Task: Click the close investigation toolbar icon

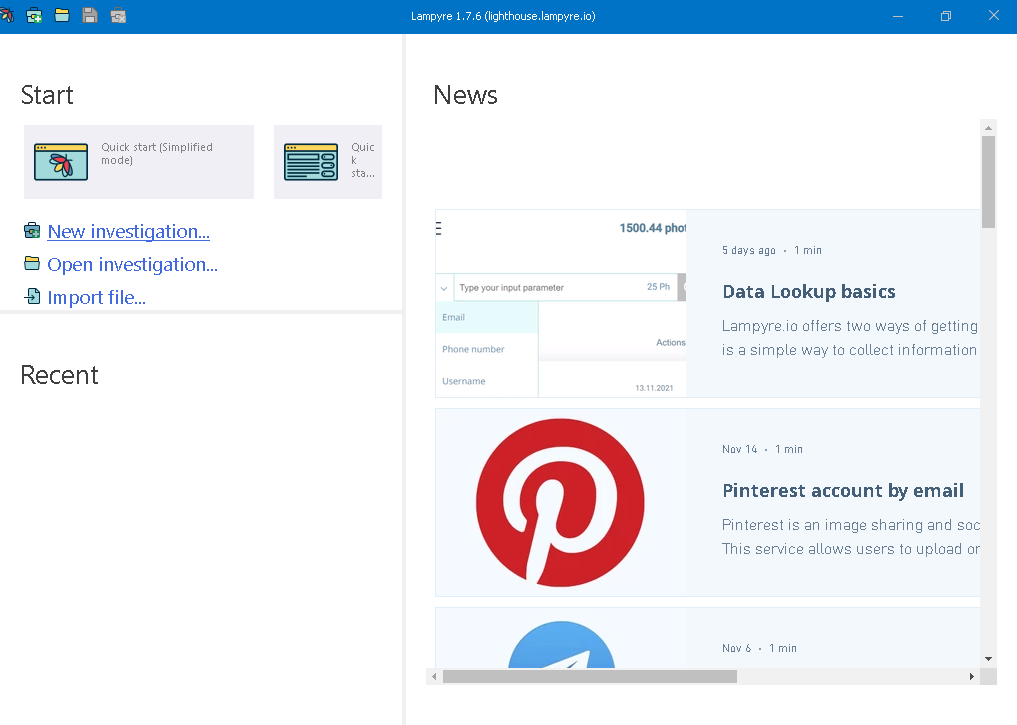Action: pos(118,16)
